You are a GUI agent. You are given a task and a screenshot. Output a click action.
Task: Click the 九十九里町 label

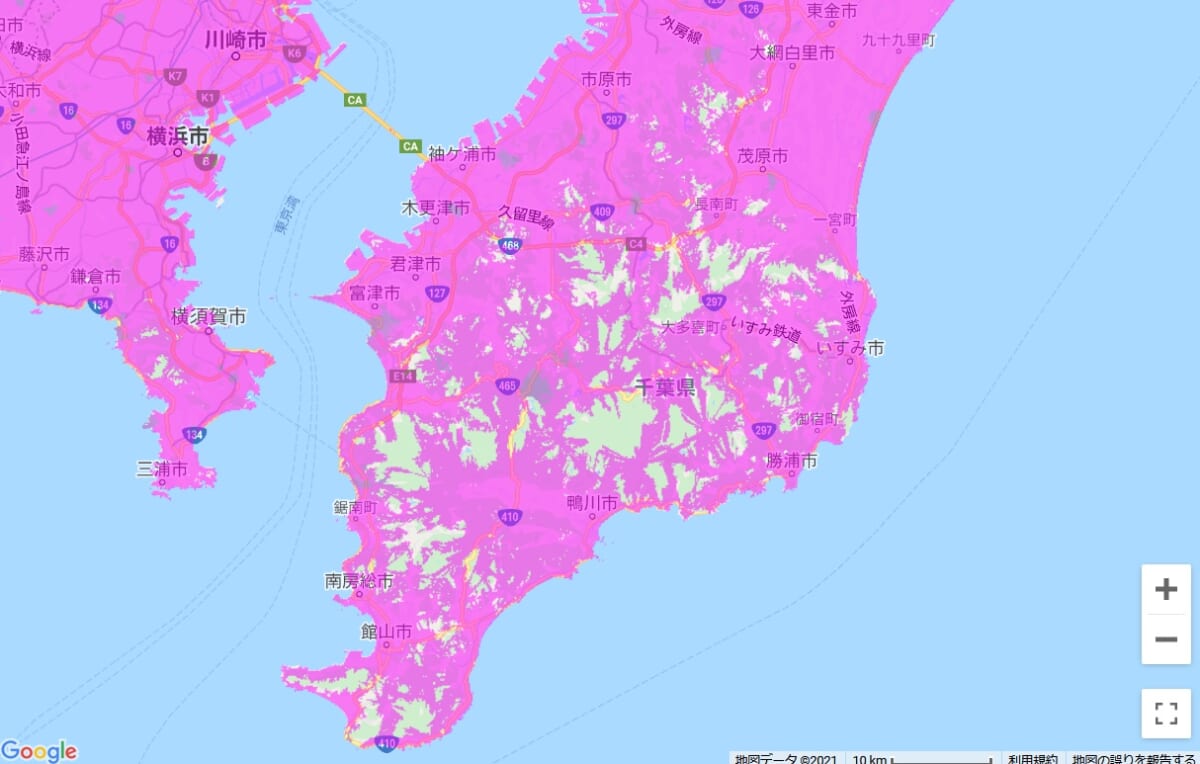tap(899, 40)
